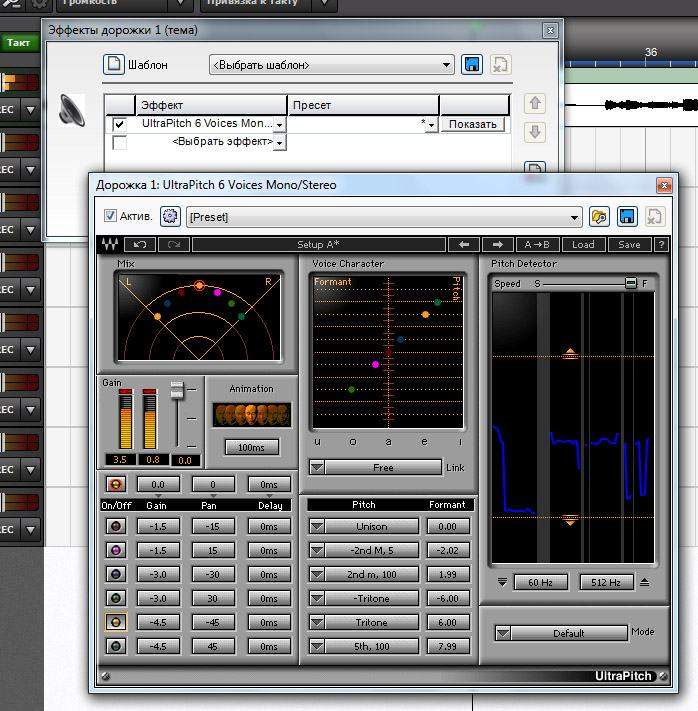This screenshot has height=711, width=698.
Task: Redo the UltraPitch change
Action: coord(174,245)
